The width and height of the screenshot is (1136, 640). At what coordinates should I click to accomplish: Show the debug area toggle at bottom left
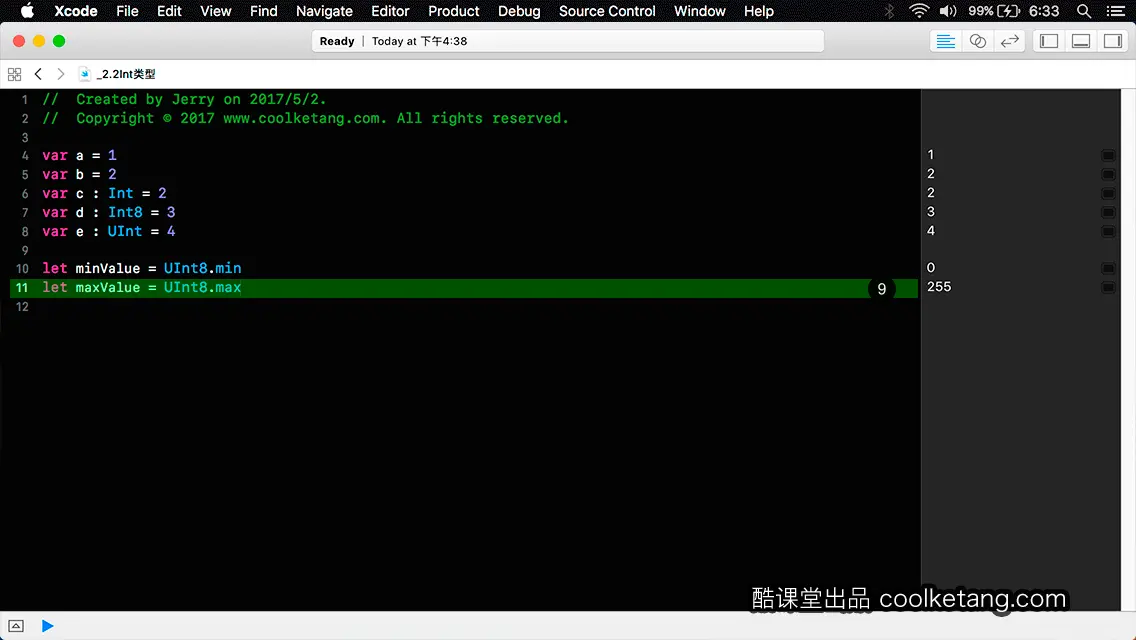[x=16, y=626]
